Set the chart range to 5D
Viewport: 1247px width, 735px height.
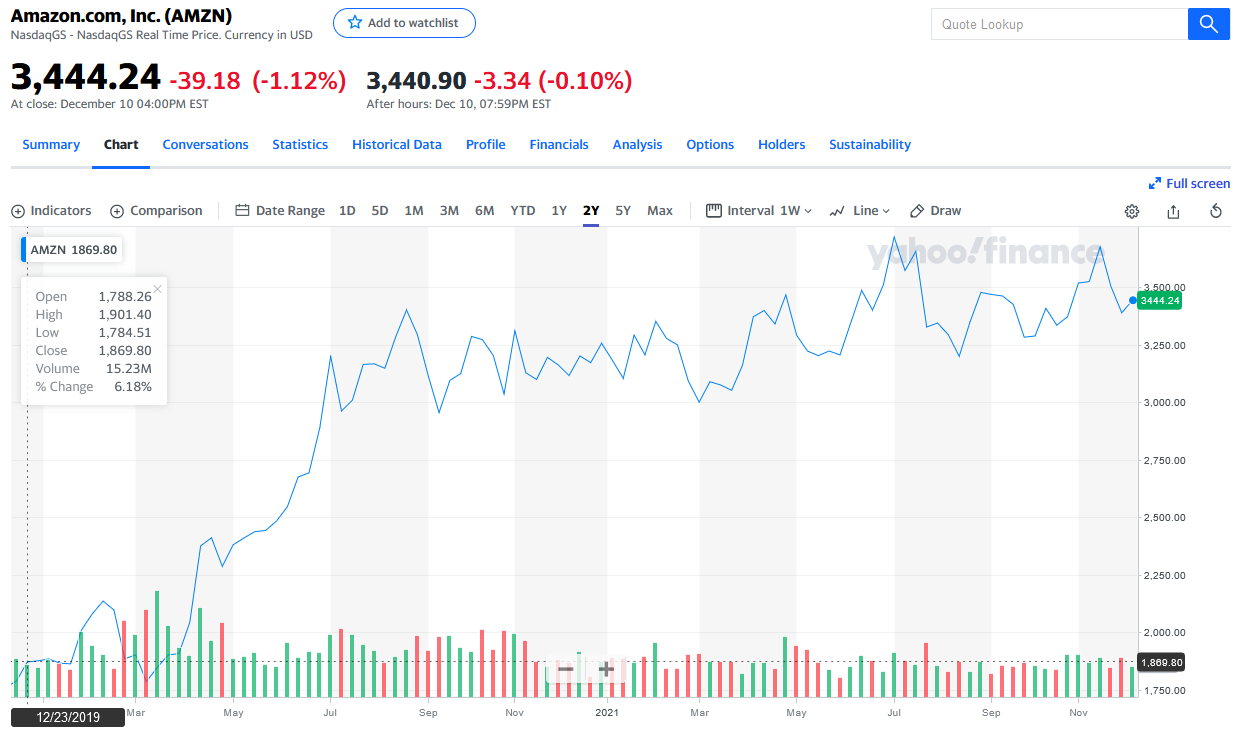coord(380,211)
